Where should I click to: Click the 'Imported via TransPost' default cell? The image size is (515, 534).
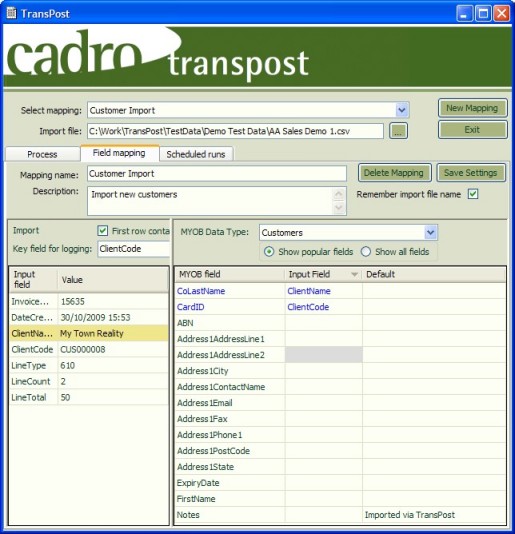point(434,515)
